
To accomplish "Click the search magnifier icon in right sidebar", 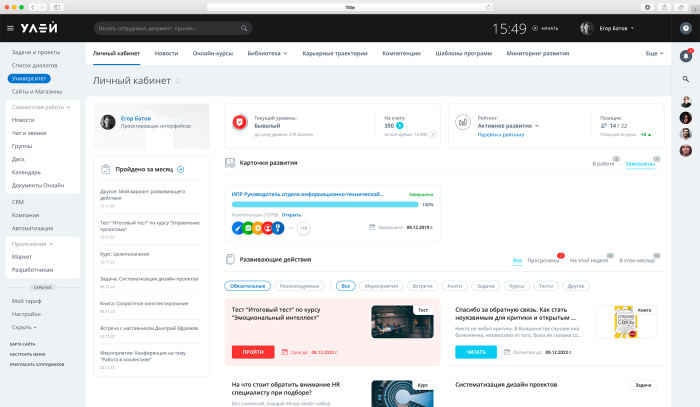I will pos(685,78).
